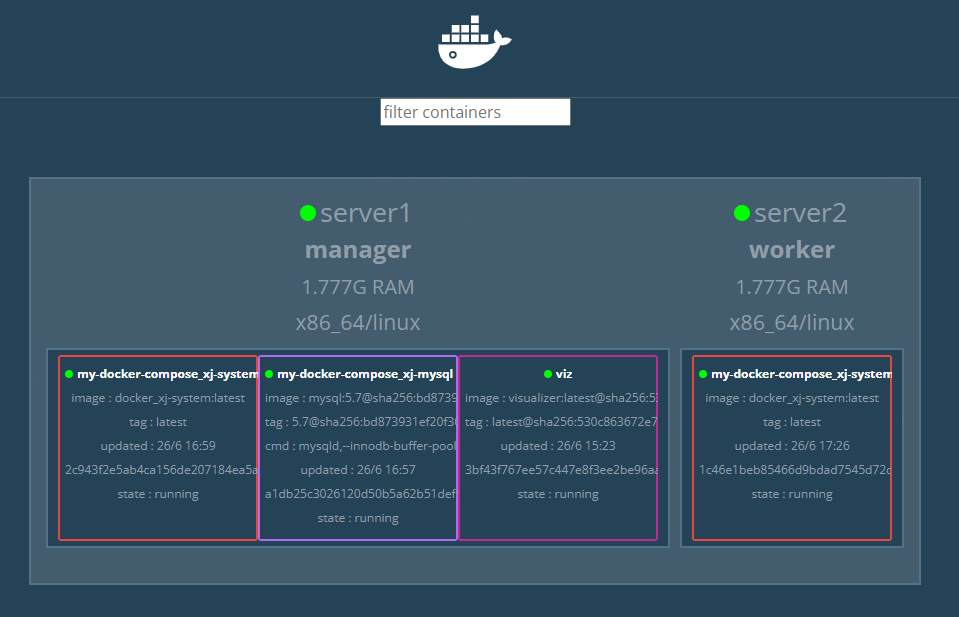This screenshot has width=959, height=617.
Task: Click the manager role label
Action: coord(358,250)
